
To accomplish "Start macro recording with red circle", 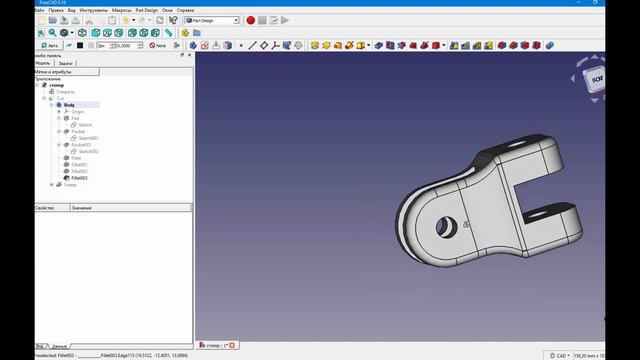I will click(251, 20).
